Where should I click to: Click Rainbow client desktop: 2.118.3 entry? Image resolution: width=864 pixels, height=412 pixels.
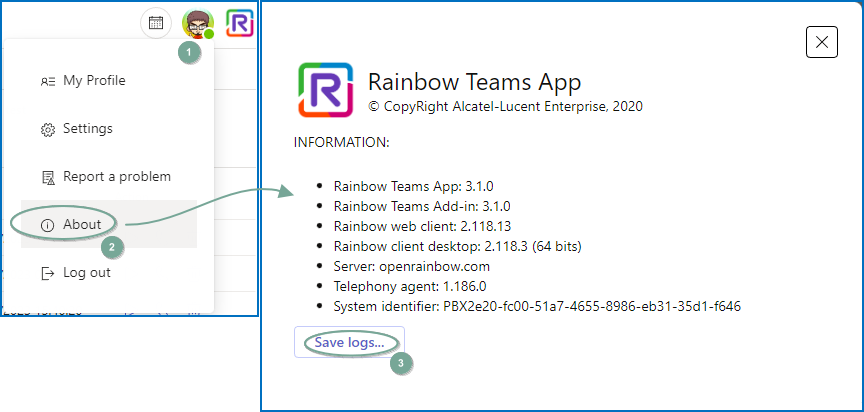(457, 246)
